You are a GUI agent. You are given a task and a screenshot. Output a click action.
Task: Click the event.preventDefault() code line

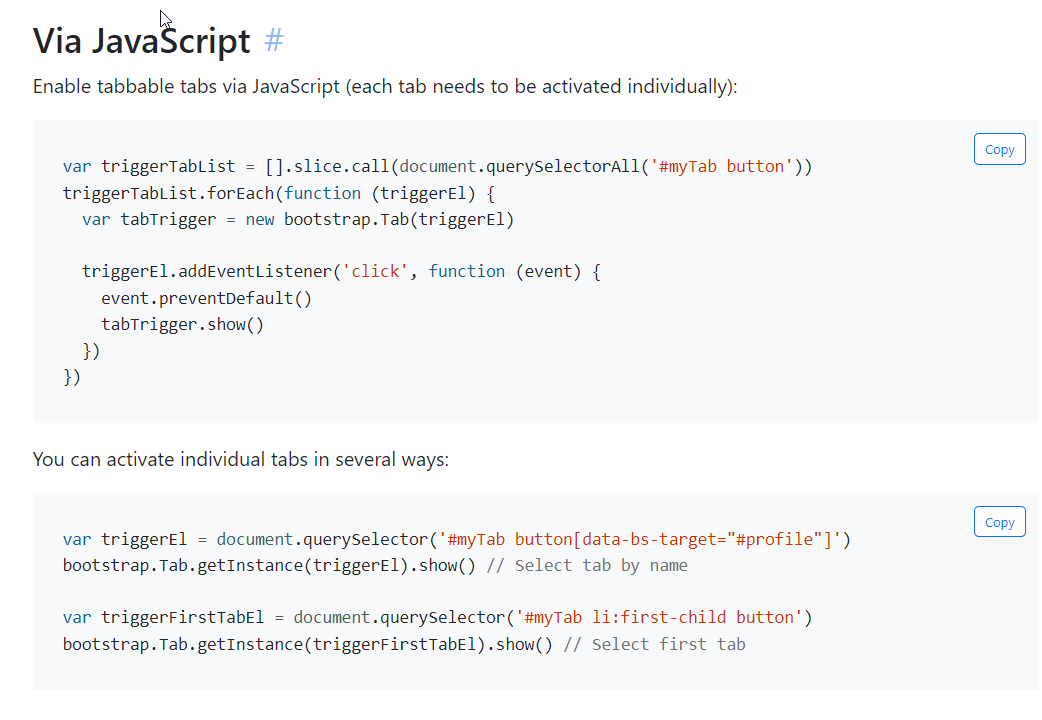click(206, 298)
